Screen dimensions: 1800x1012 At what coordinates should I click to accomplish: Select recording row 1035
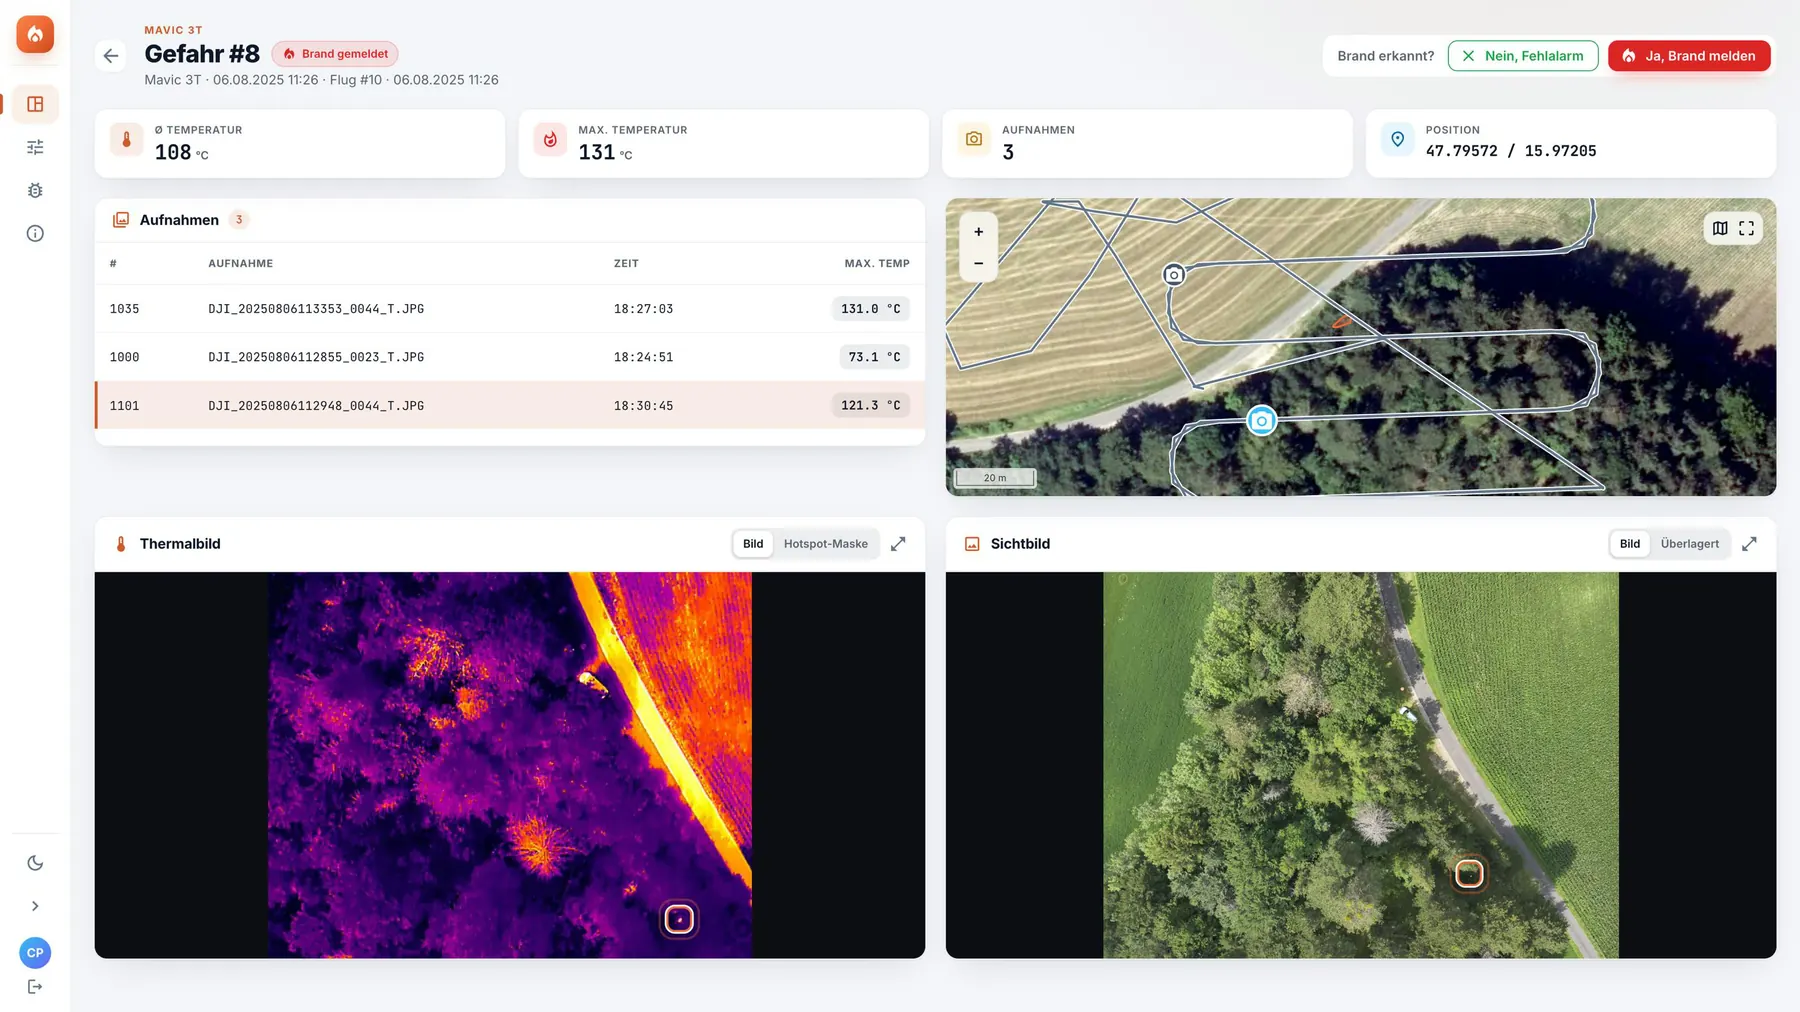510,309
